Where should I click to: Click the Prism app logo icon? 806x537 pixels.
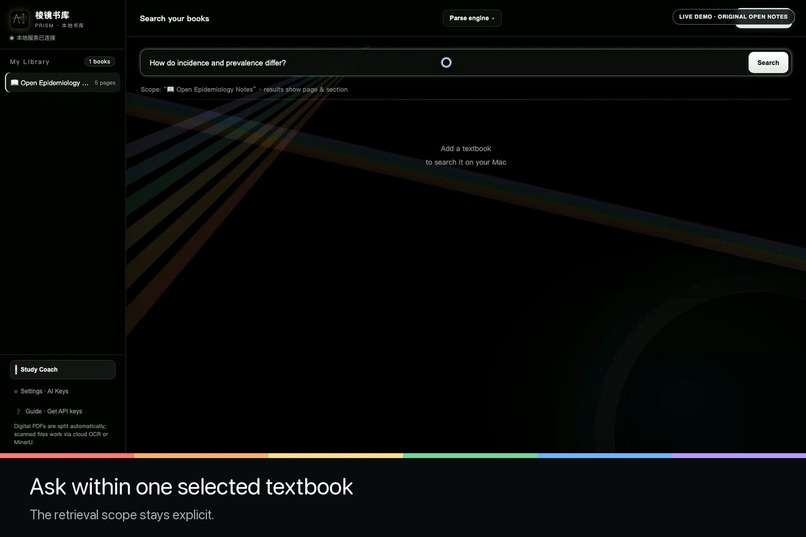coord(19,19)
